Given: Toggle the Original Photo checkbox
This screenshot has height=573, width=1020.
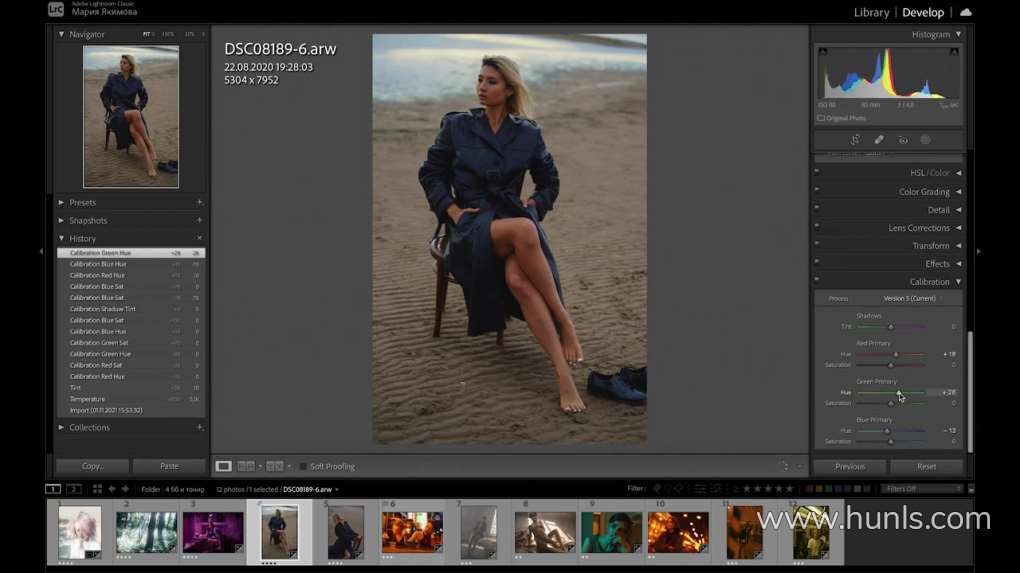Looking at the screenshot, I should tap(821, 118).
